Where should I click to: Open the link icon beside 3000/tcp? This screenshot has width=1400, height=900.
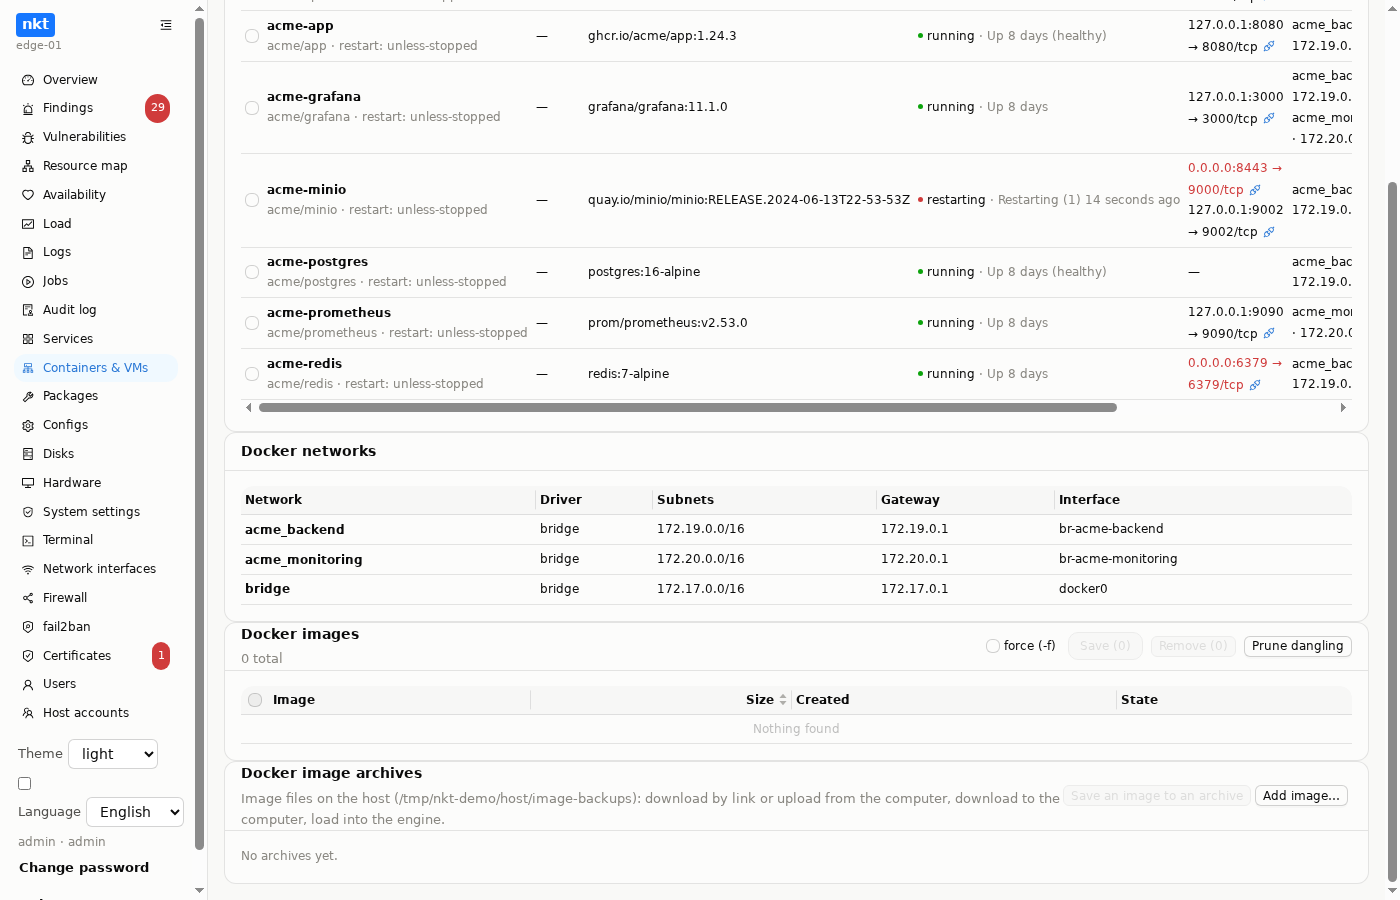[x=1269, y=118]
